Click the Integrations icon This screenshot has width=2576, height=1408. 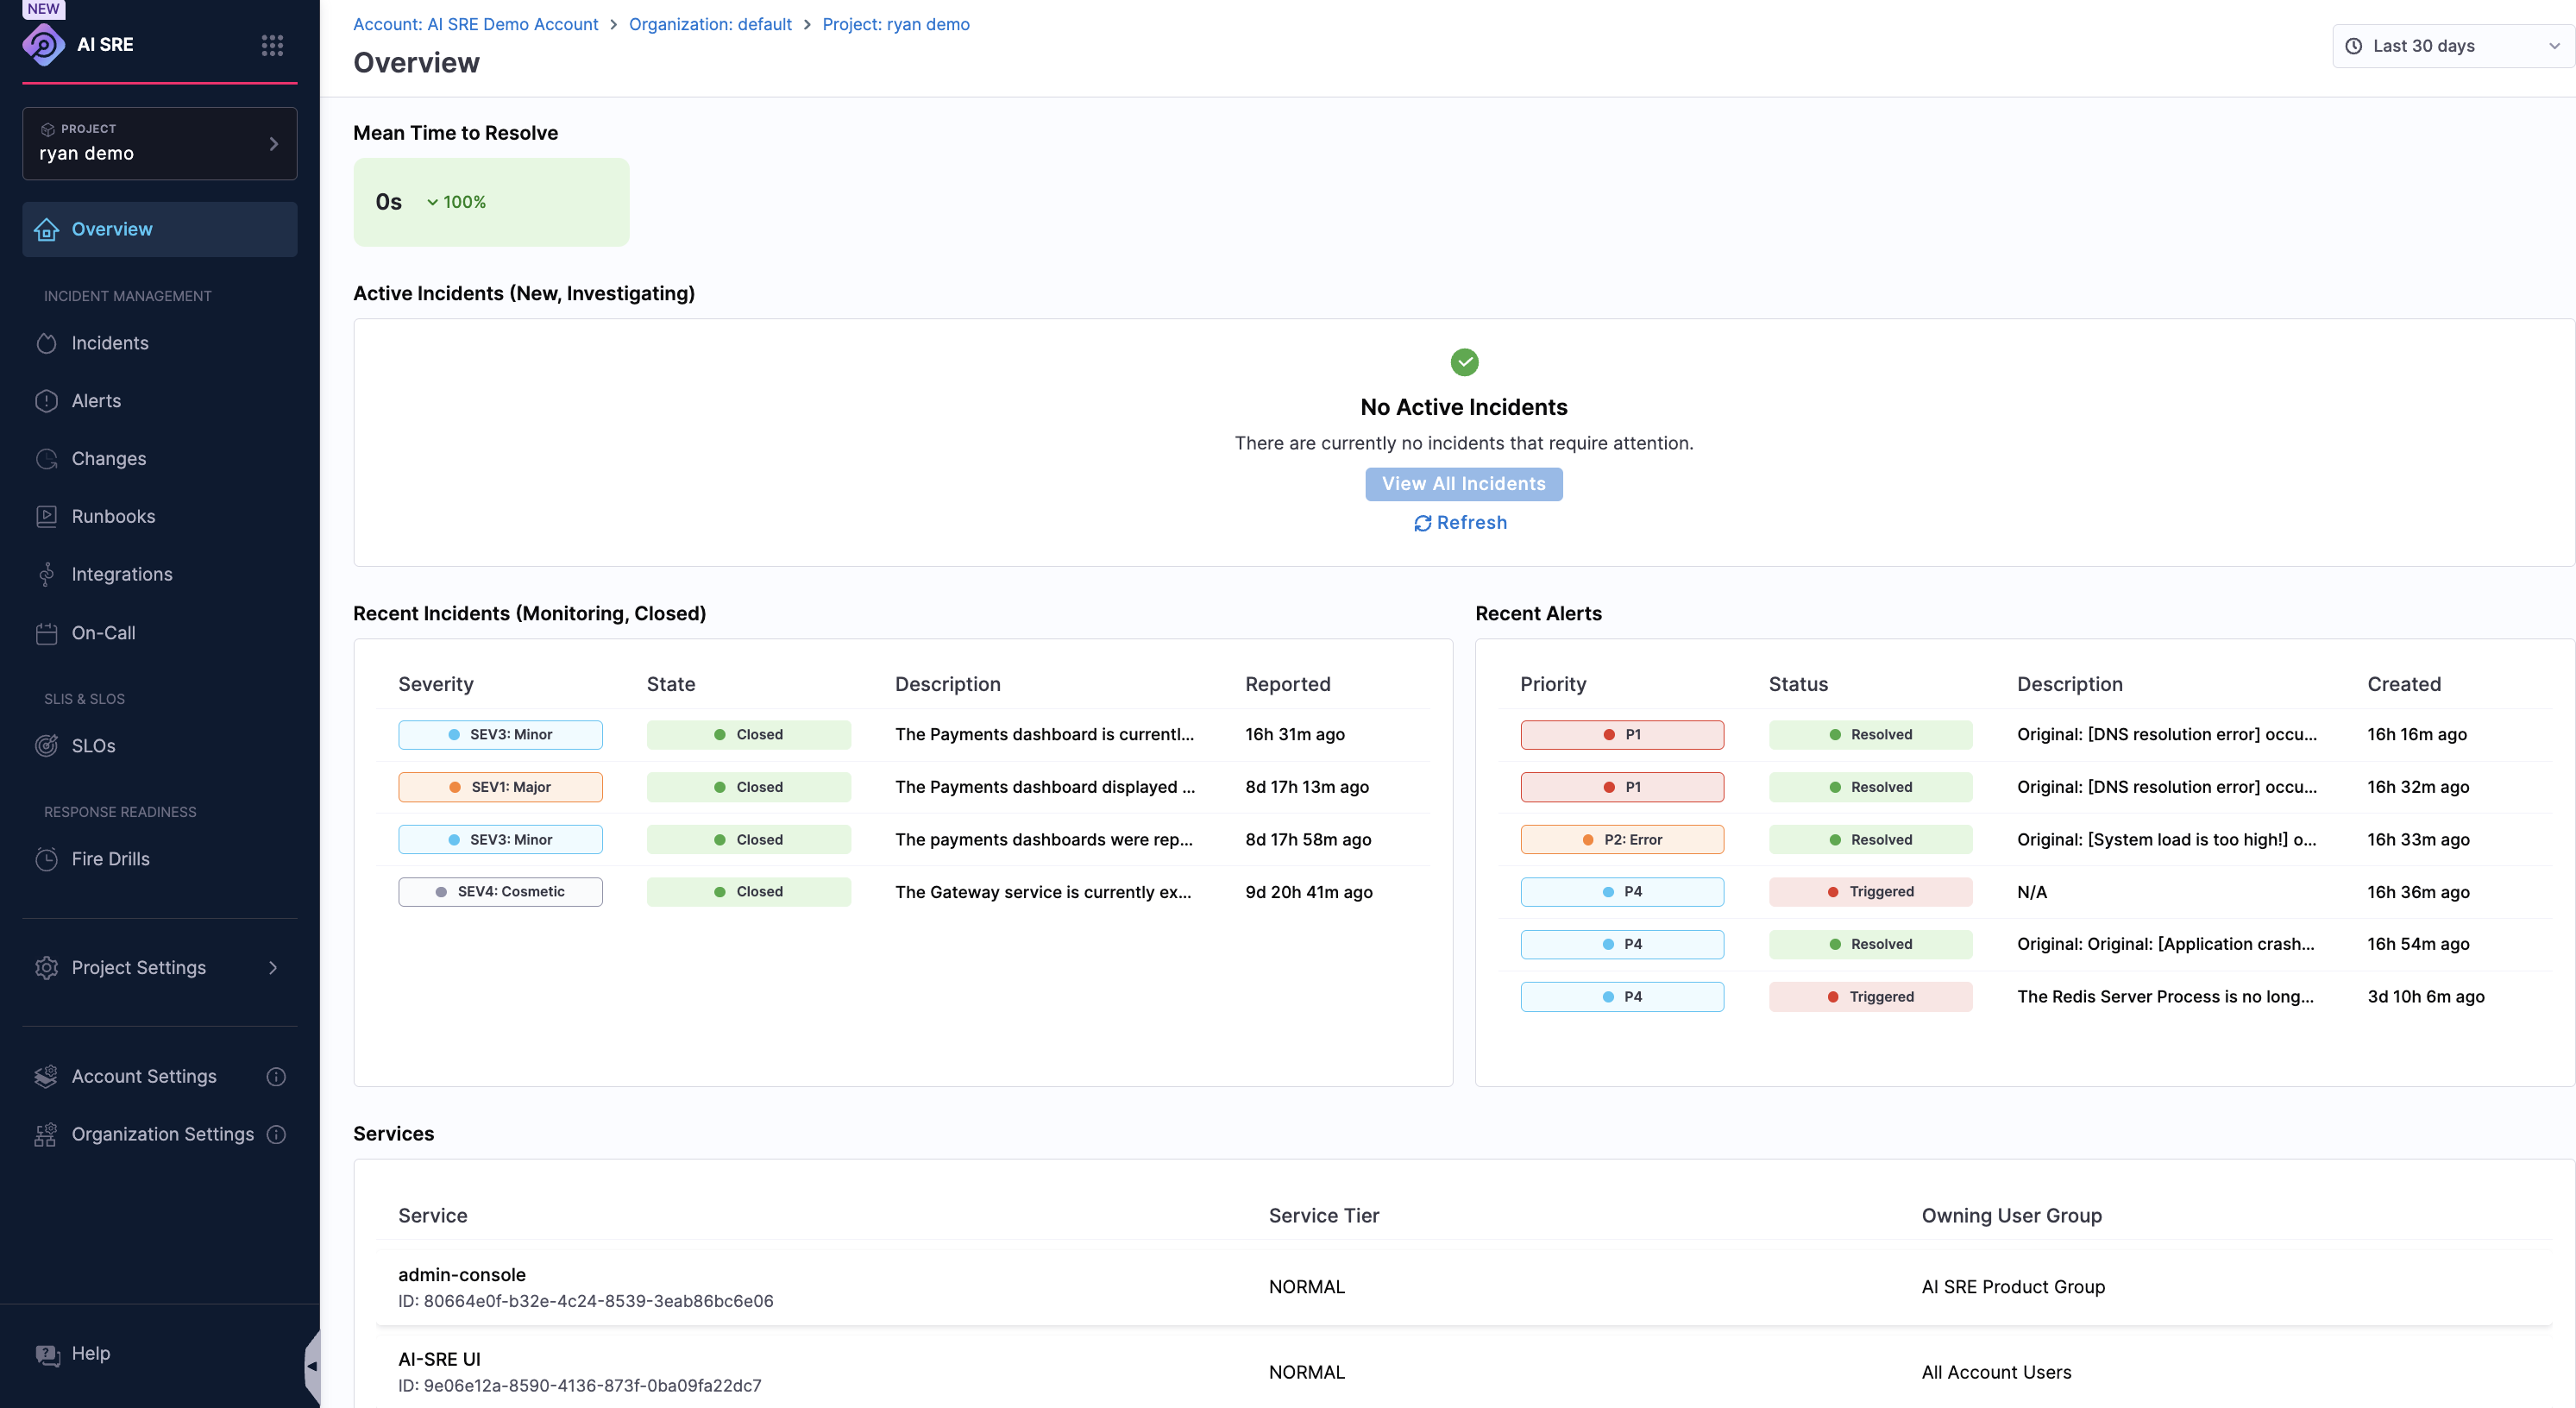click(46, 574)
